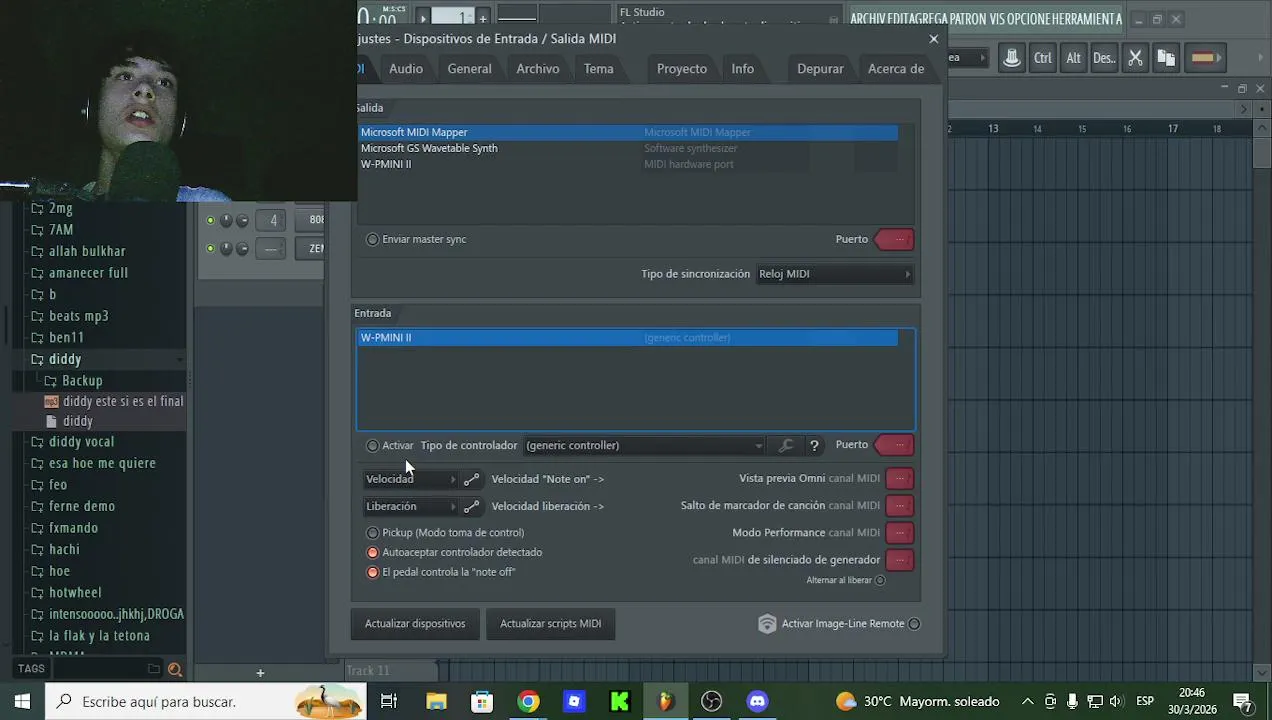The height and width of the screenshot is (720, 1272).
Task: Expand the Backup subfolder
Action: click(x=82, y=381)
